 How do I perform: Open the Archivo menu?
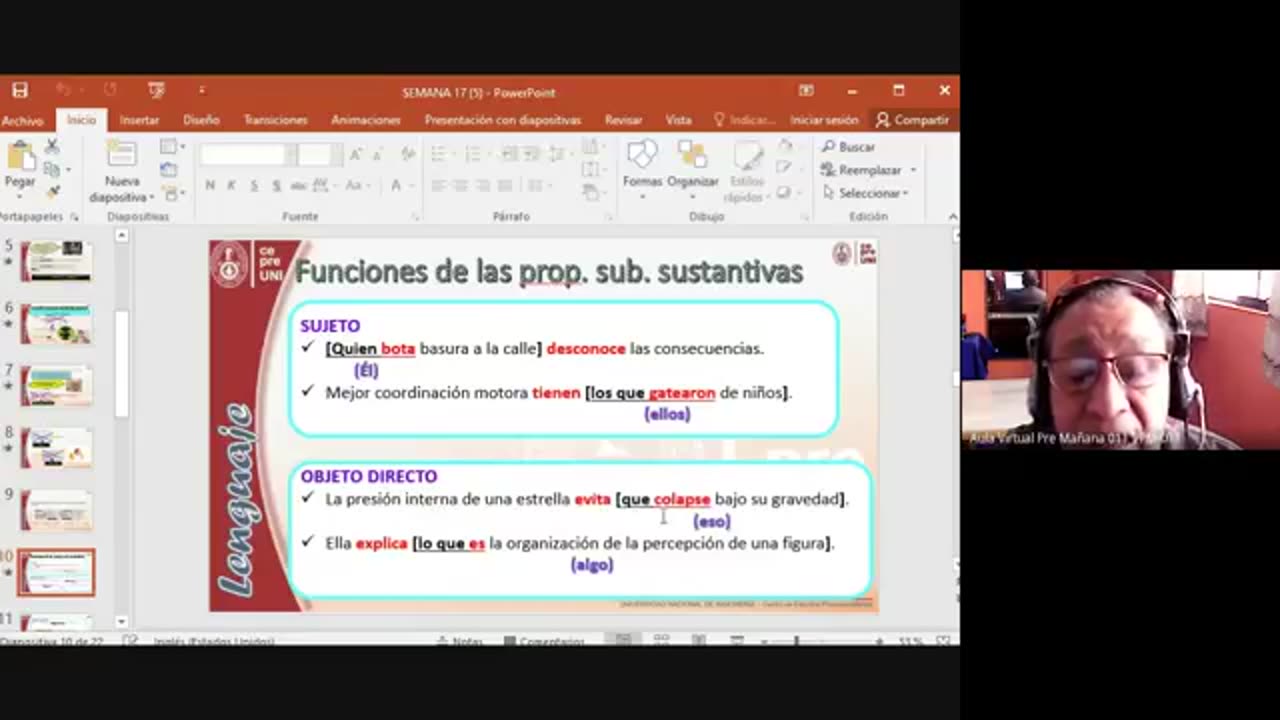[22, 120]
